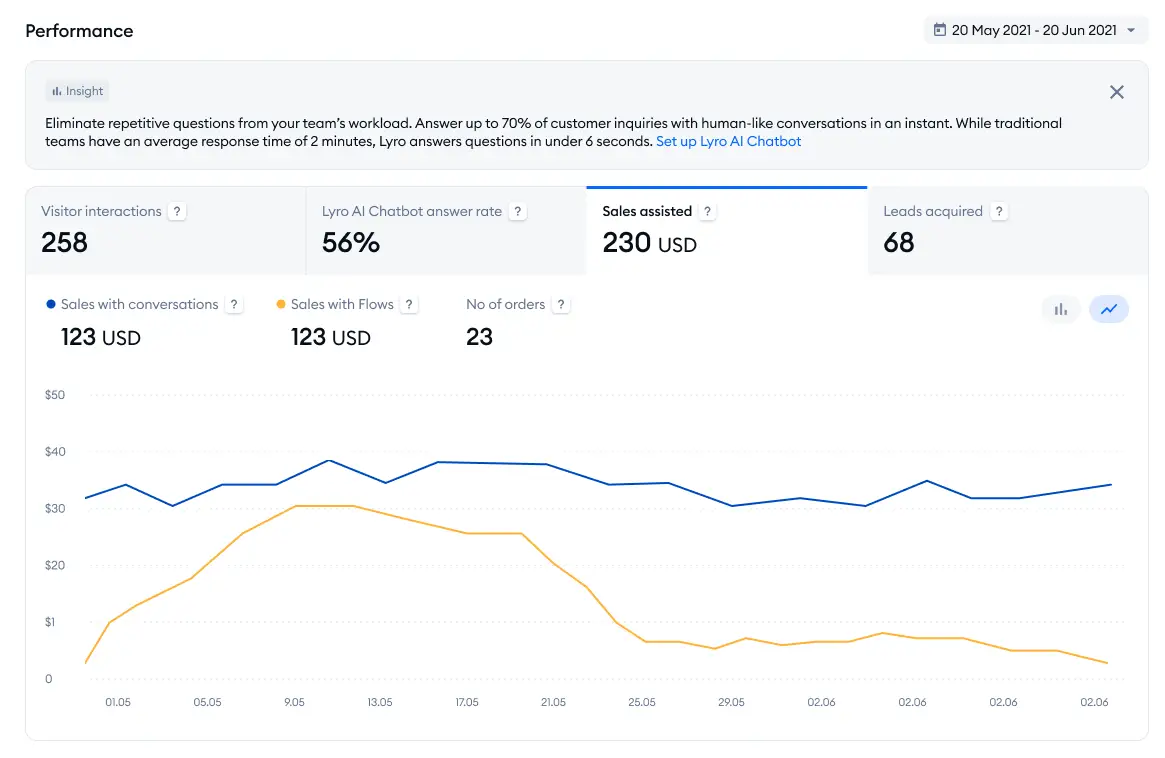Viewport: 1165px width, 758px height.
Task: Select the Leads acquired tab
Action: point(1007,230)
